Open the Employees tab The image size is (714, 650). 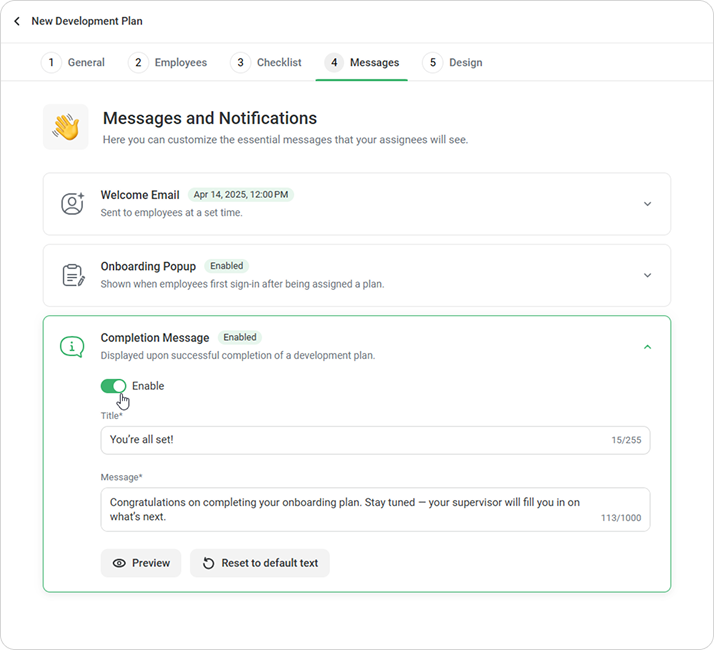(168, 62)
